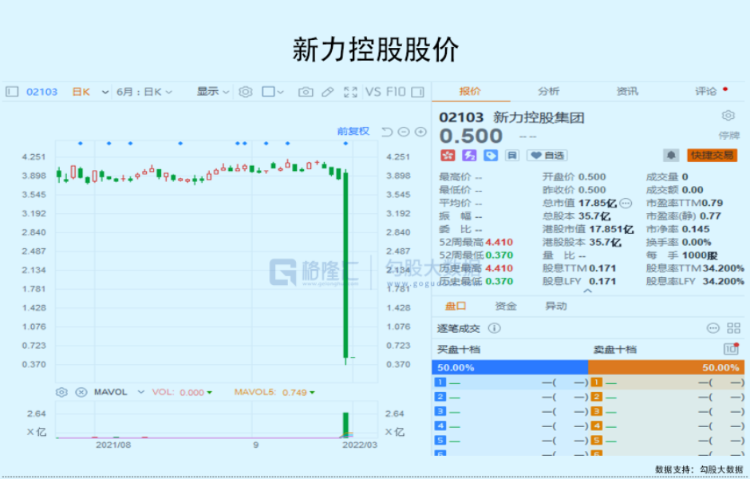The image size is (750, 479).
Task: Open the 日K period dropdown
Action: [x=82, y=92]
